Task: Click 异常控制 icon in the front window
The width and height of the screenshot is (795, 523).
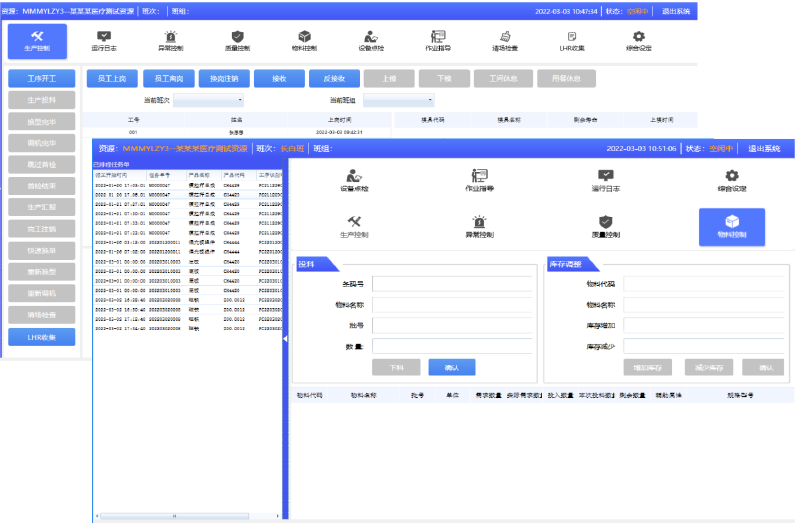Action: pos(479,227)
